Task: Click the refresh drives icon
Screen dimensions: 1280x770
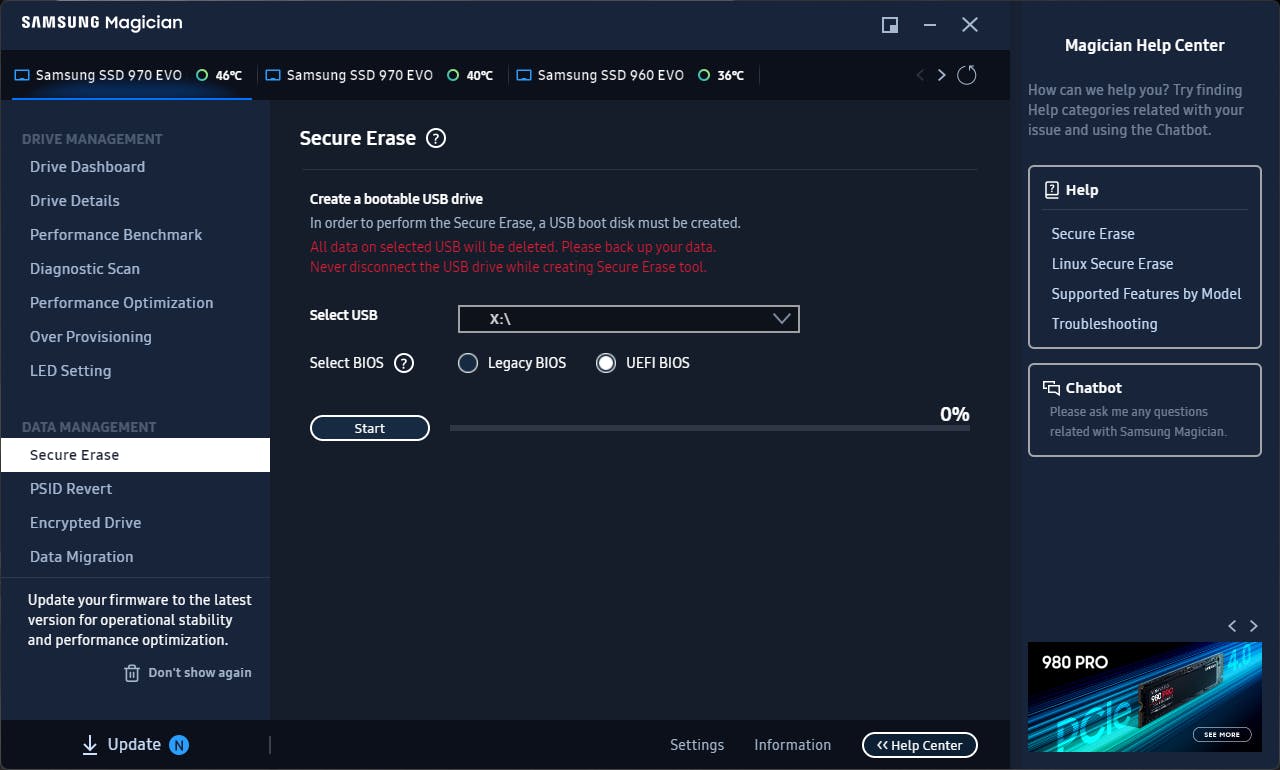Action: pos(966,75)
